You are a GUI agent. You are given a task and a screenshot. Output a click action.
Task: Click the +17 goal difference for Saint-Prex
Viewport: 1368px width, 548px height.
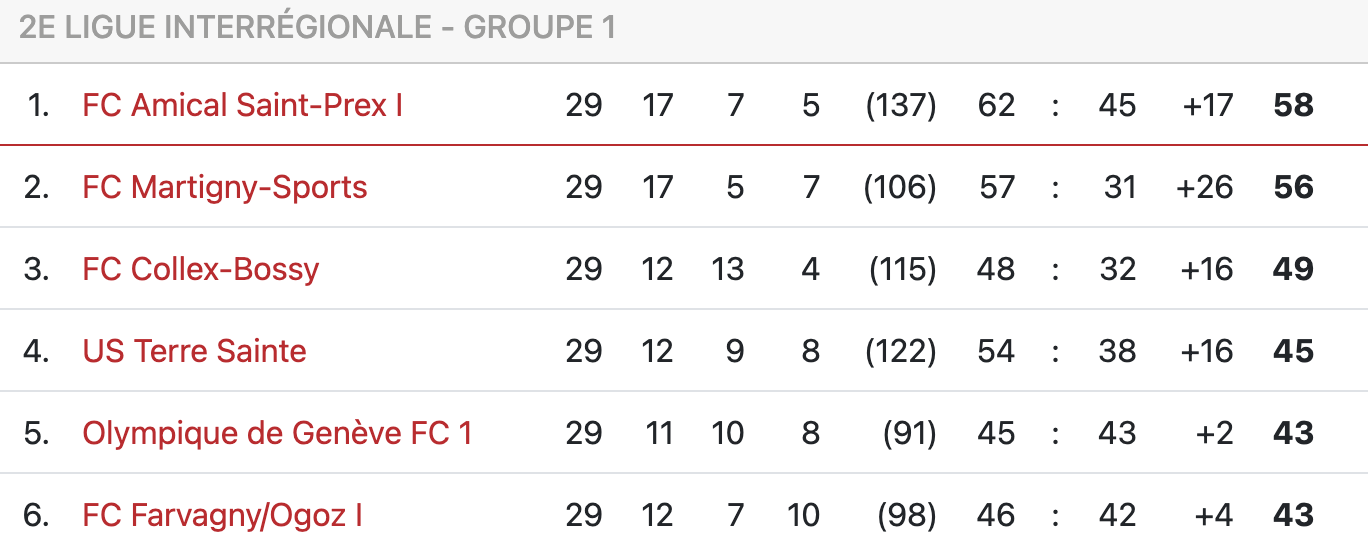click(x=1207, y=105)
